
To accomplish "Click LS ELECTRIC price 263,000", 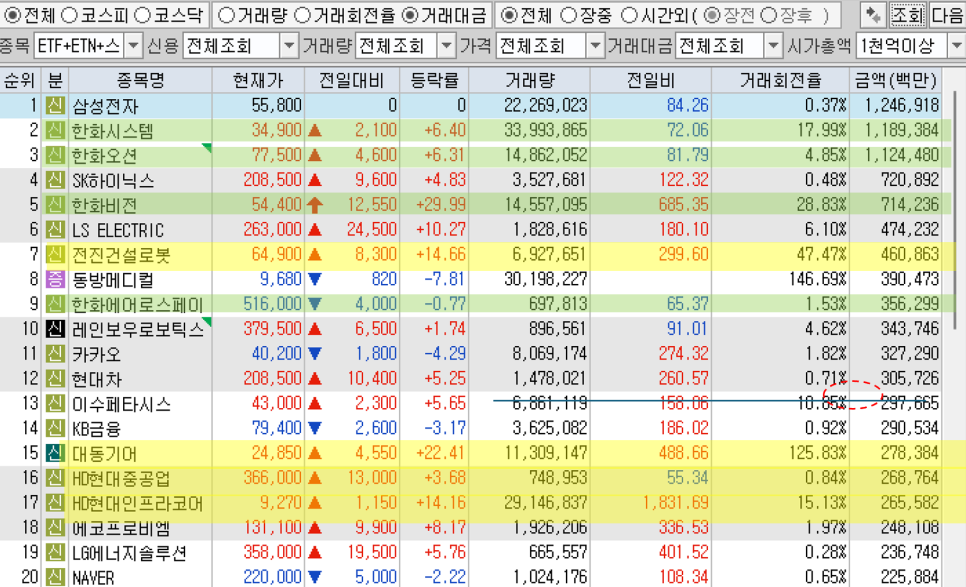I will (272, 230).
